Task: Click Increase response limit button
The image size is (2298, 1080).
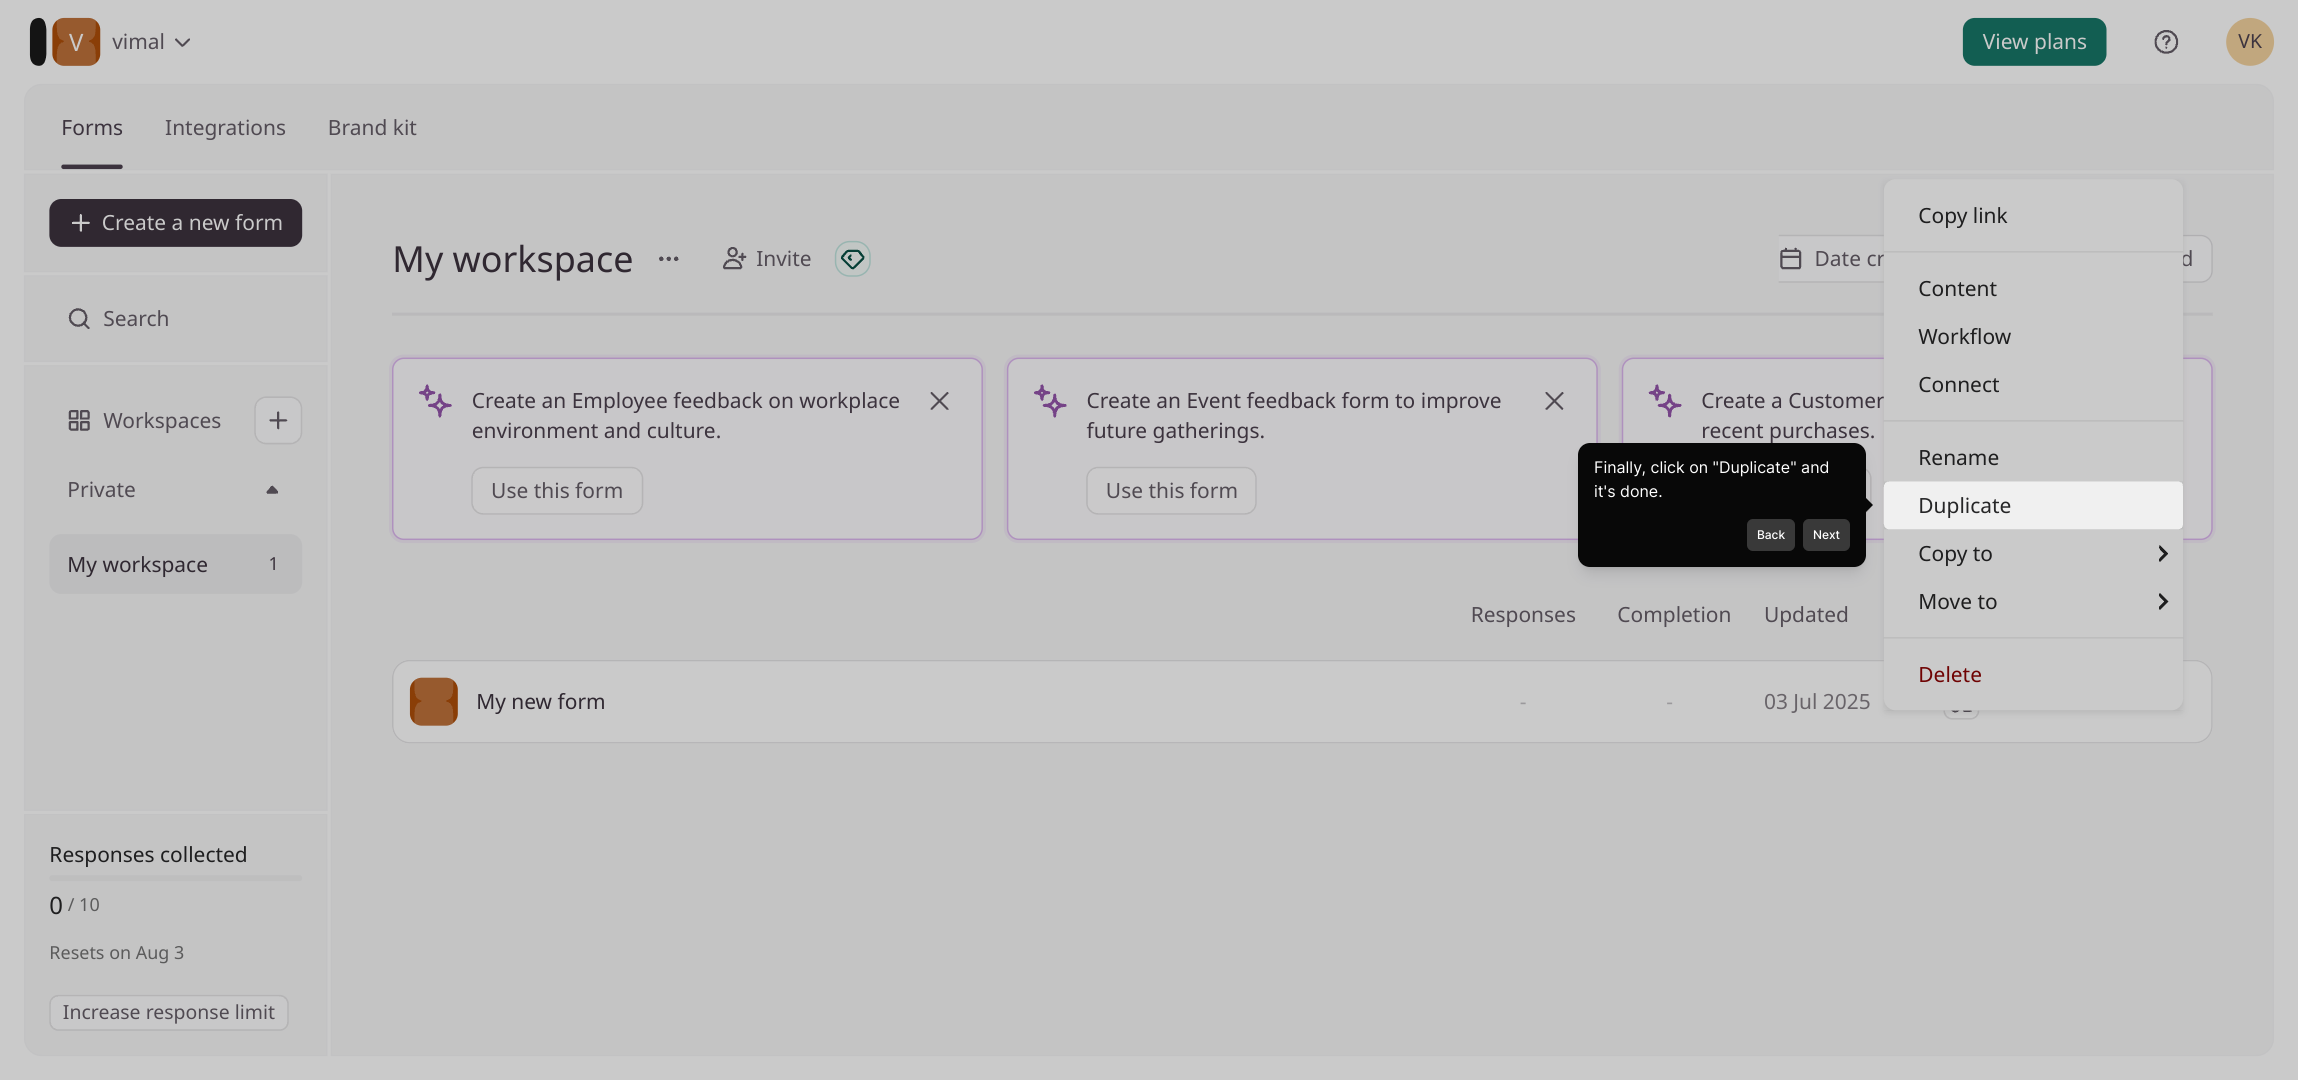Action: [x=169, y=1013]
